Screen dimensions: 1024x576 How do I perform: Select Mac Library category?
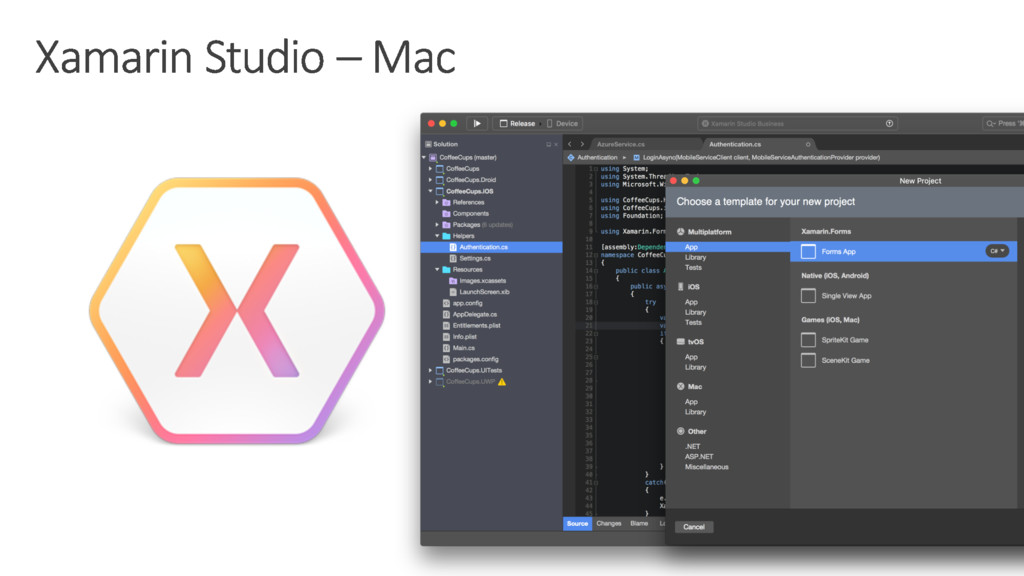pos(696,412)
